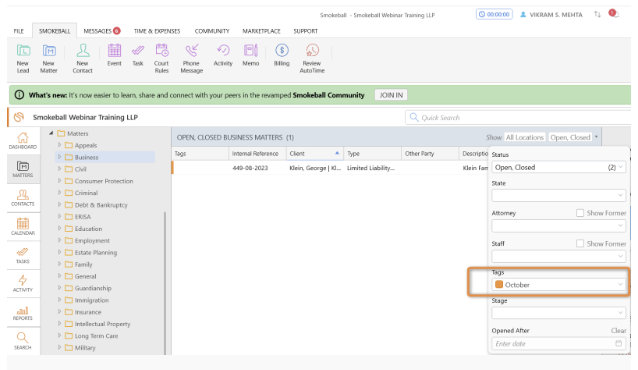The height and width of the screenshot is (370, 638).
Task: Open the Status dropdown Open, Closed
Action: 559,167
